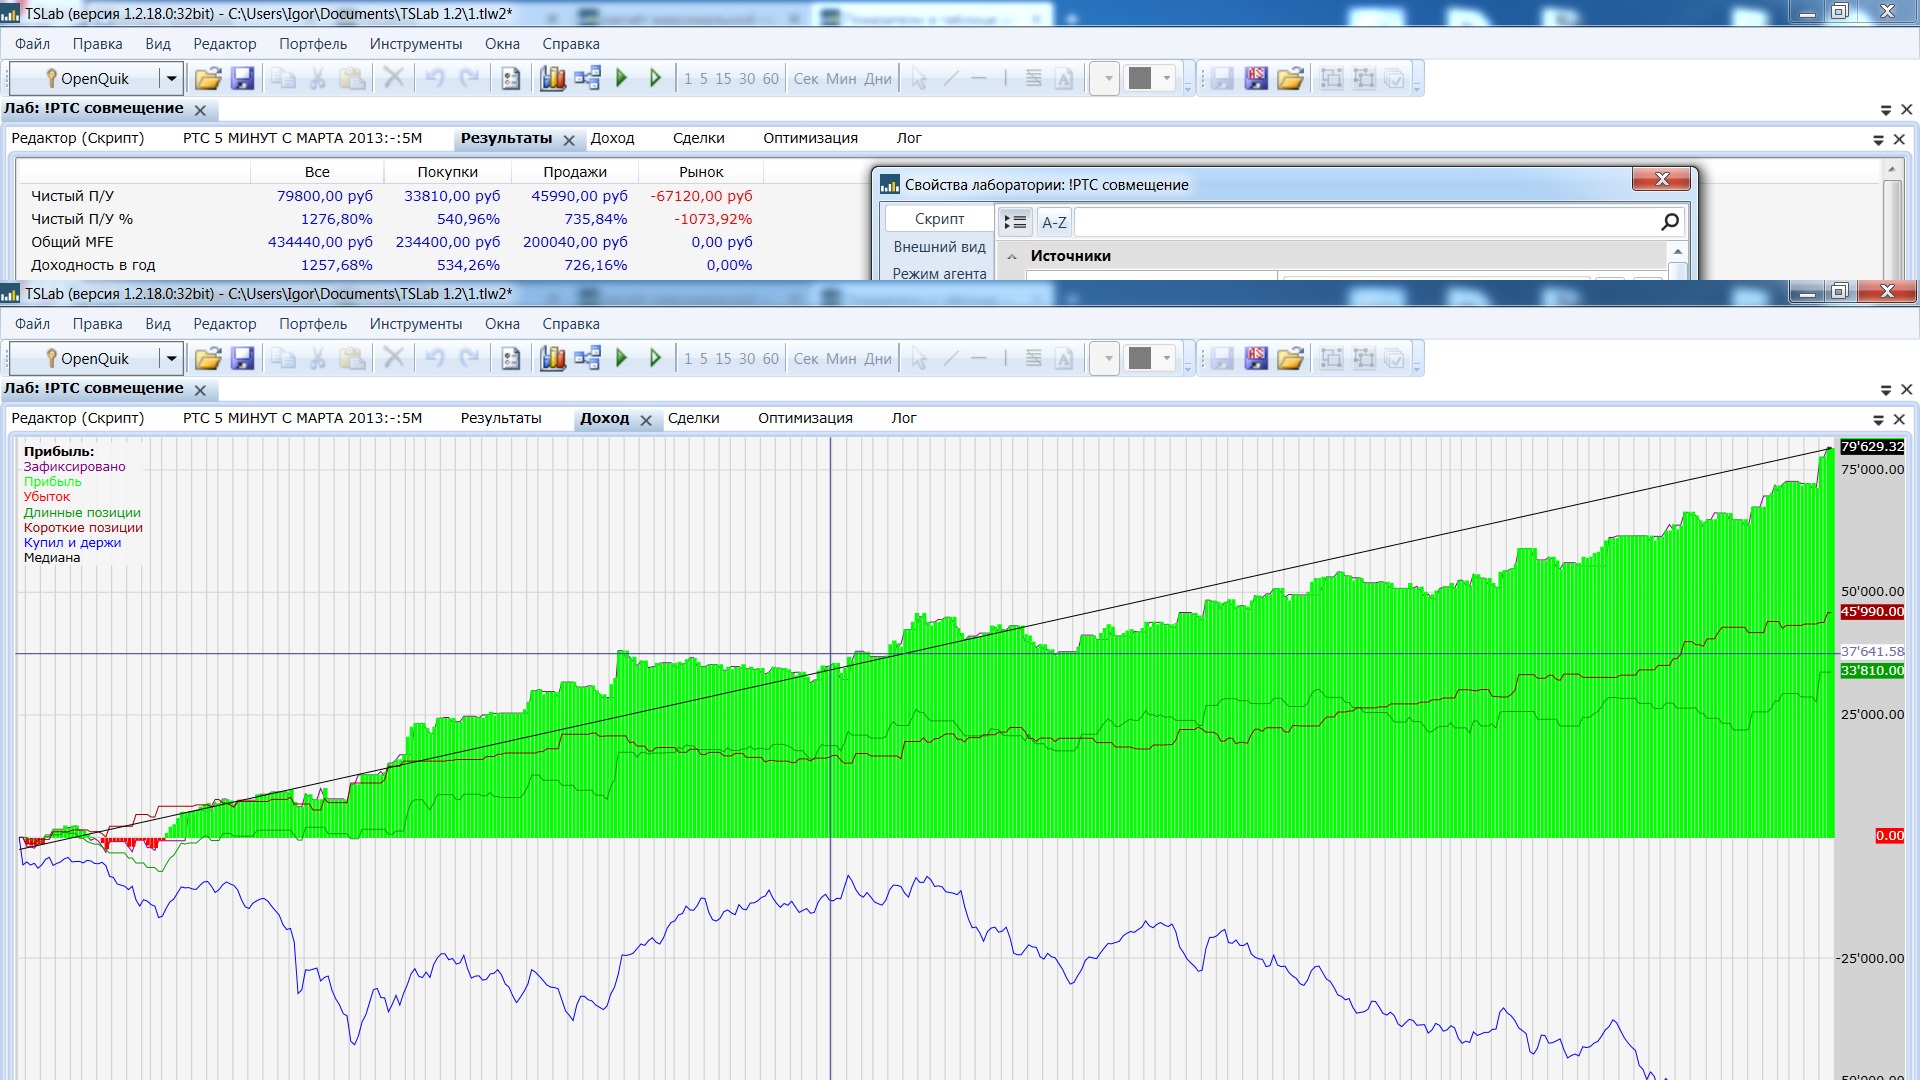Click the blue scheme diagram icon in lower toolbar
1920x1080 pixels.
click(587, 359)
